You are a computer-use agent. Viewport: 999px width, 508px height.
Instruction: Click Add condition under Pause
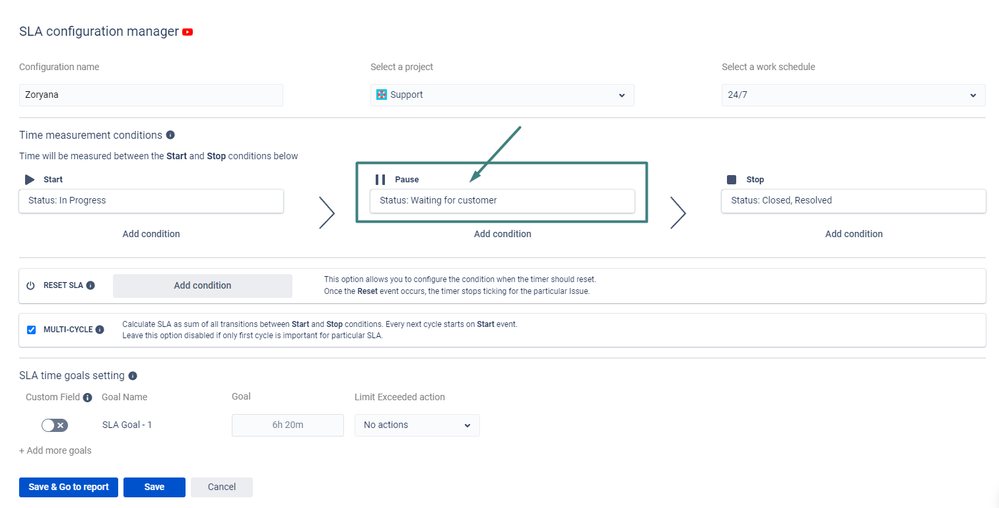502,234
